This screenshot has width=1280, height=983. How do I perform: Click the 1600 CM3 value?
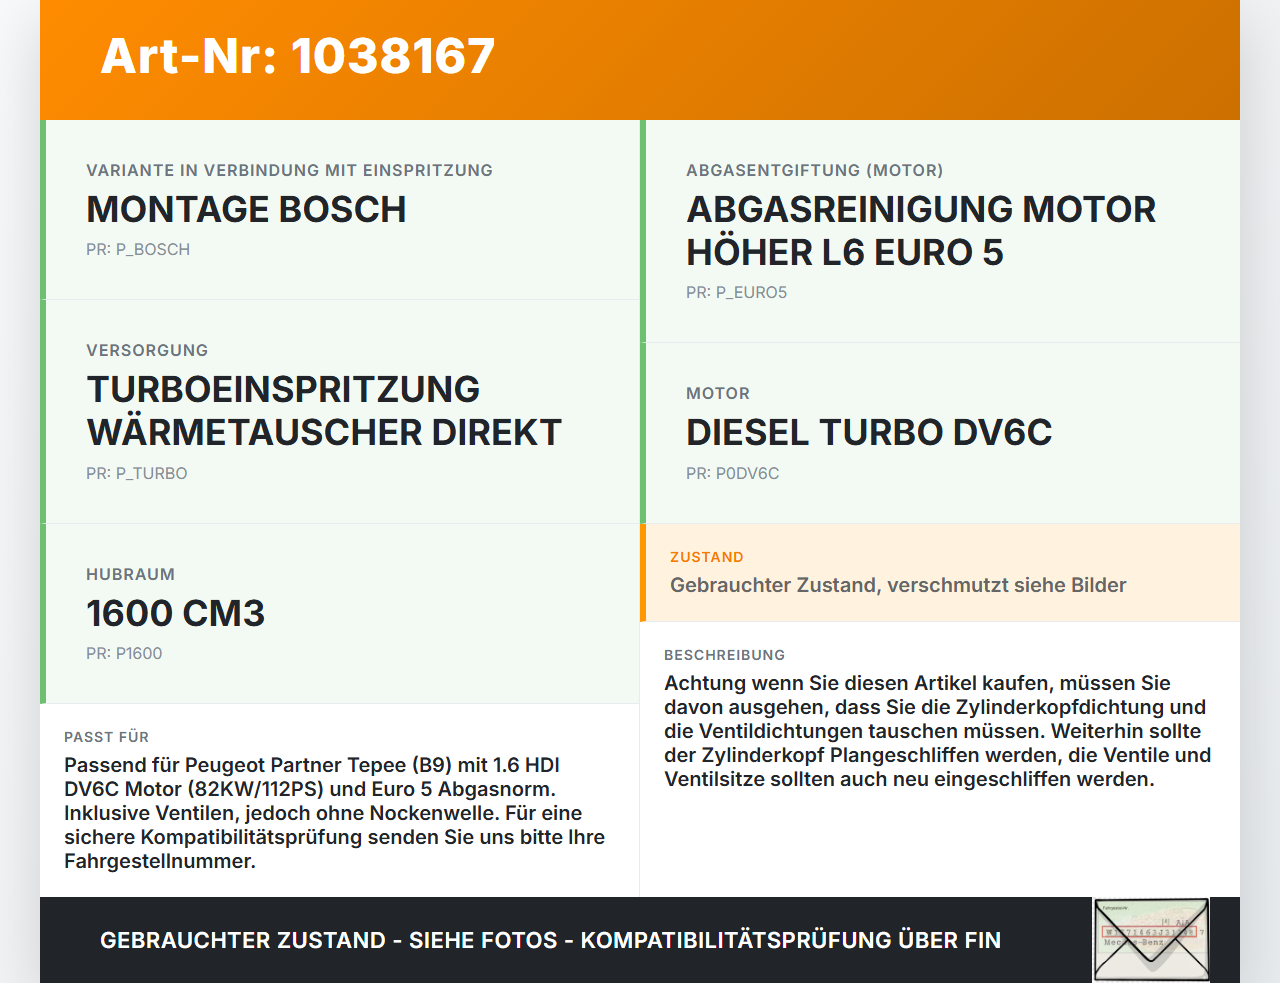(x=176, y=613)
